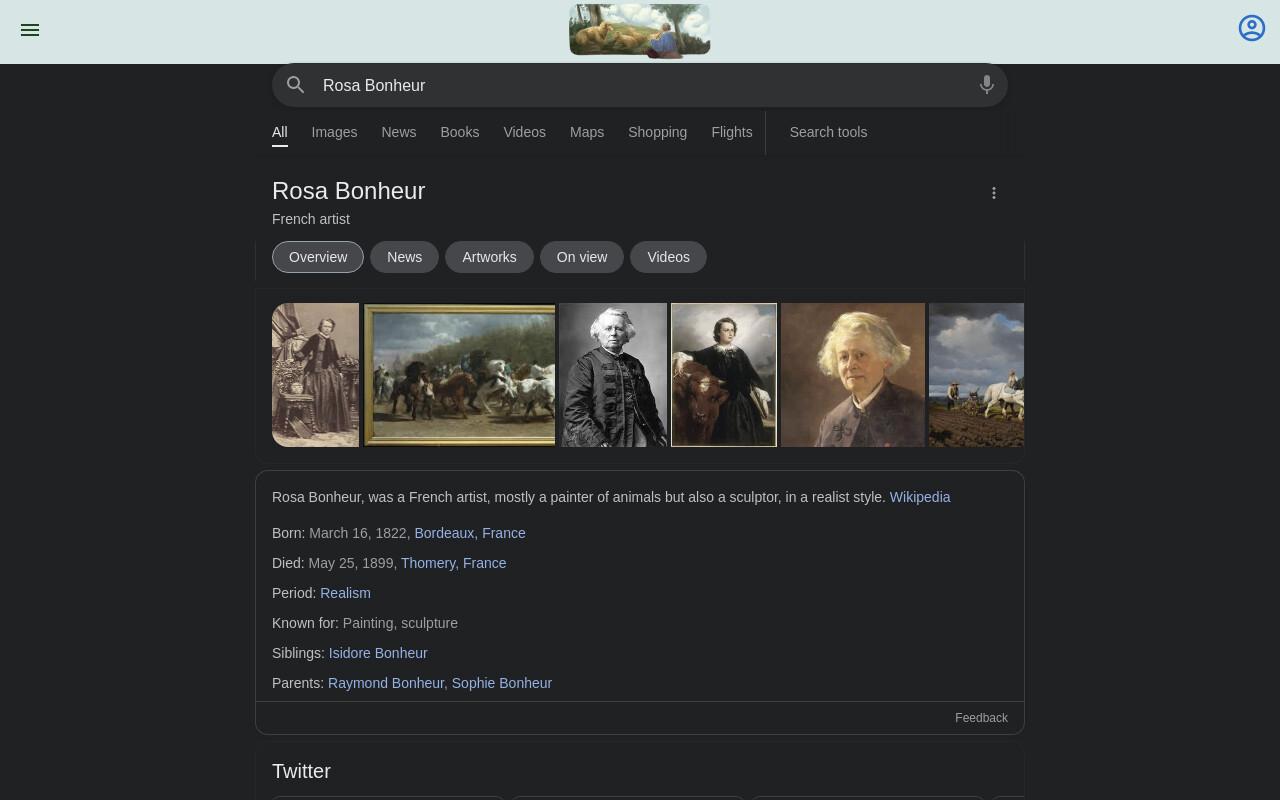This screenshot has height=800, width=1280.
Task: Click the search magnifier icon
Action: click(x=296, y=85)
